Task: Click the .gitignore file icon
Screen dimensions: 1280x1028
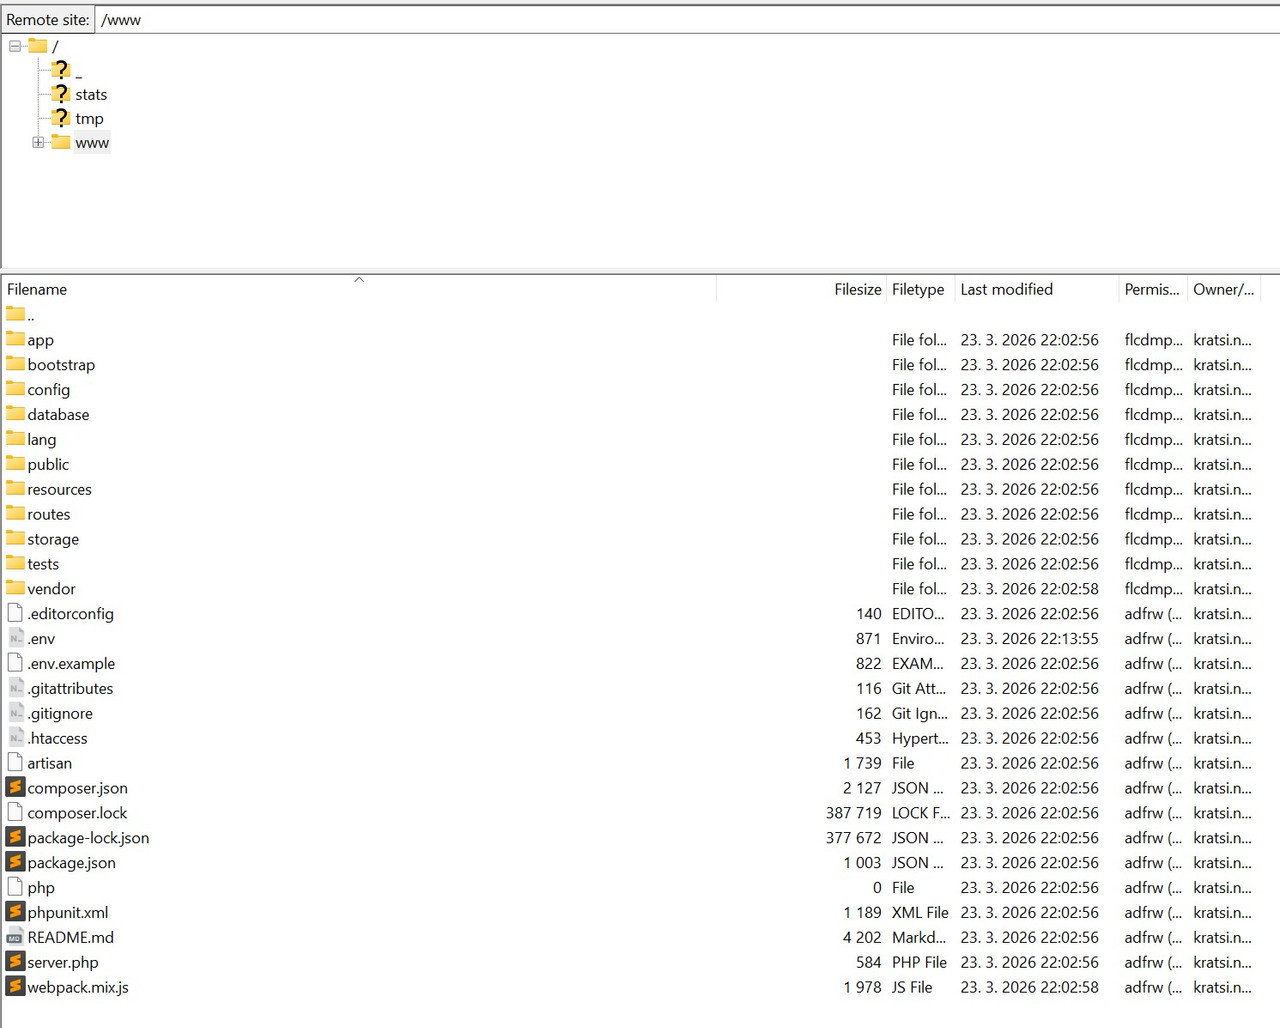Action: [15, 713]
